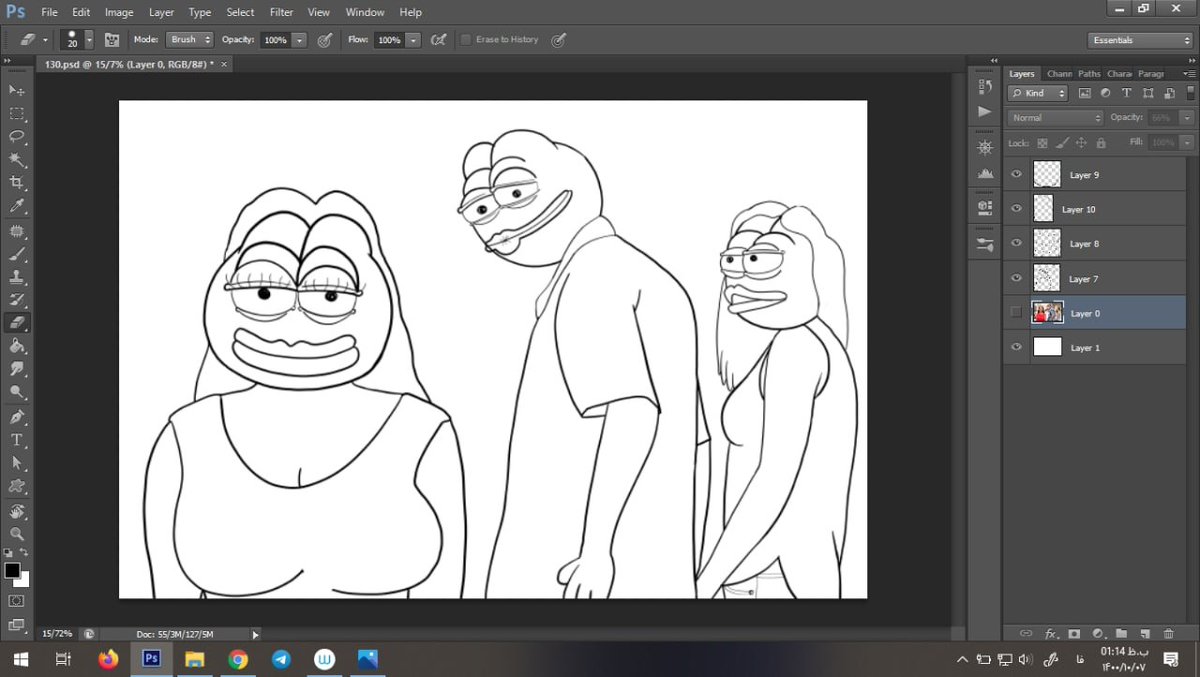This screenshot has width=1200, height=677.
Task: Select the Horizontal Type tool
Action: pos(17,440)
